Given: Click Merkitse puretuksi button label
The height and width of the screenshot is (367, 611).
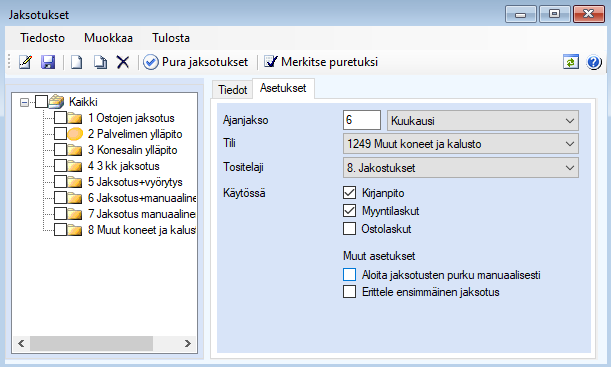Looking at the screenshot, I should pyautogui.click(x=329, y=62).
